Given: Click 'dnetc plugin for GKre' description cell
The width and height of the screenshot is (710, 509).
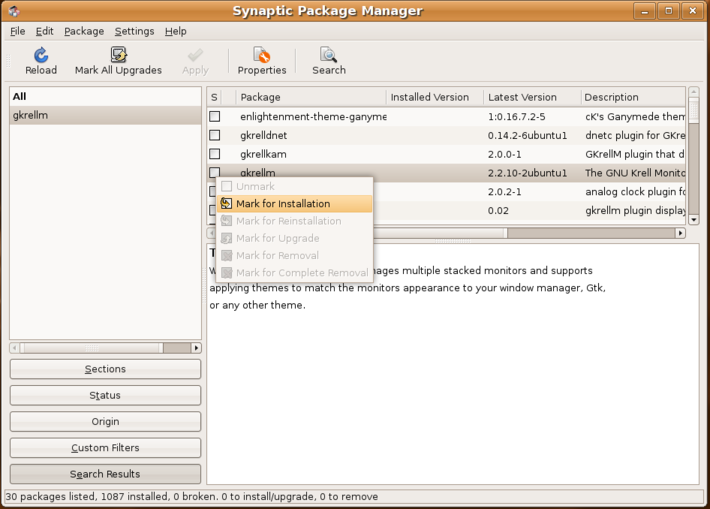Looking at the screenshot, I should click(x=635, y=135).
